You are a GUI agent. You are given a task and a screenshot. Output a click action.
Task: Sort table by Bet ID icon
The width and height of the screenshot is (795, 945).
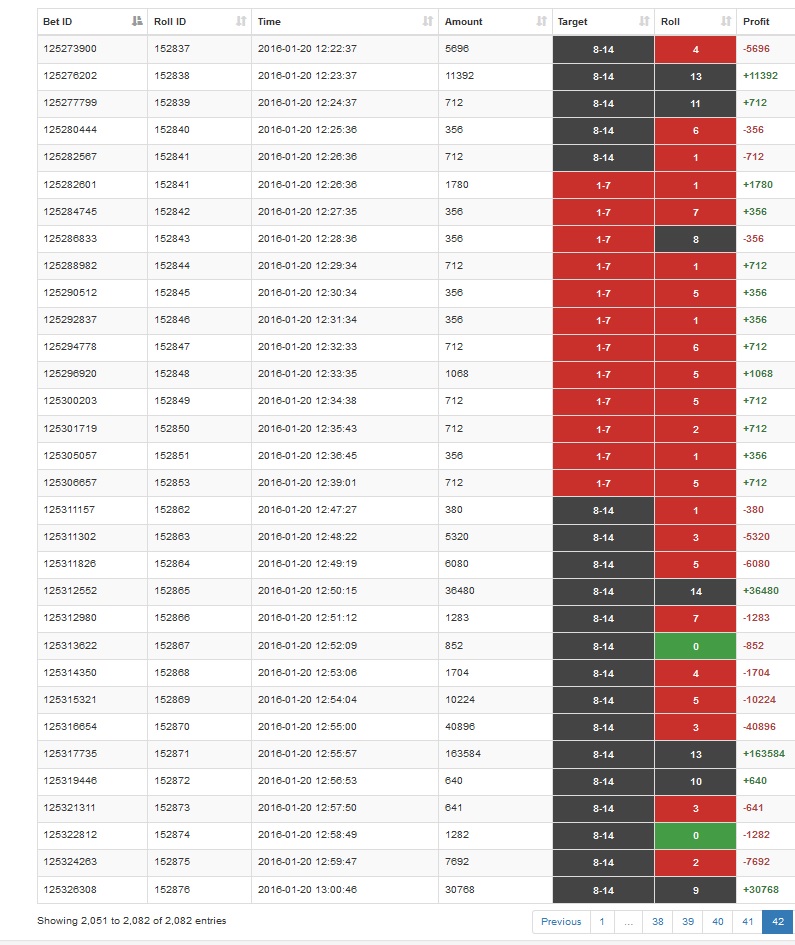137,21
